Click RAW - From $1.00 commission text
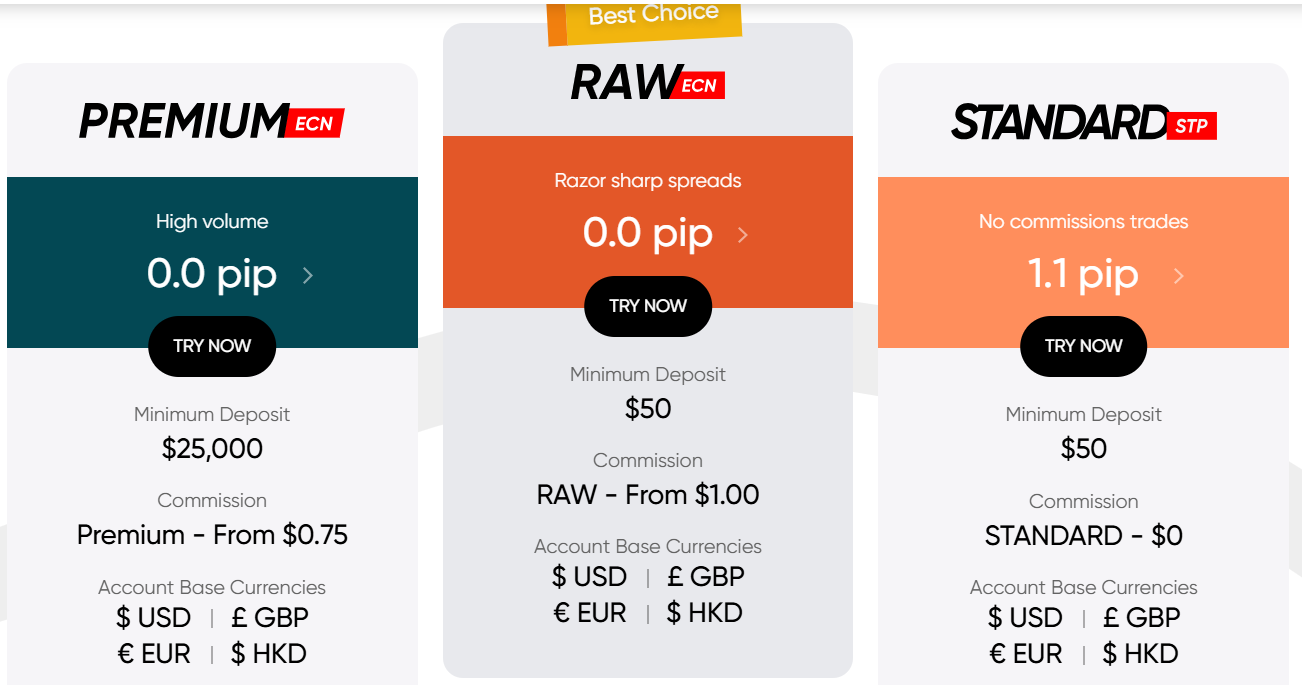The width and height of the screenshot is (1302, 685). click(x=648, y=495)
